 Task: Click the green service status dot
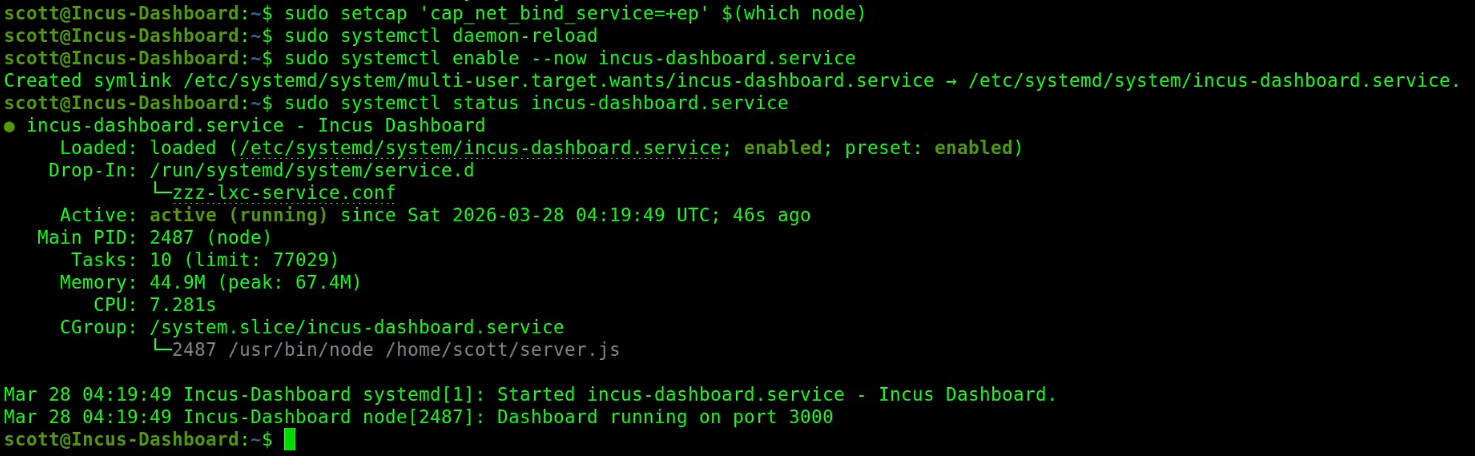[x=9, y=126]
